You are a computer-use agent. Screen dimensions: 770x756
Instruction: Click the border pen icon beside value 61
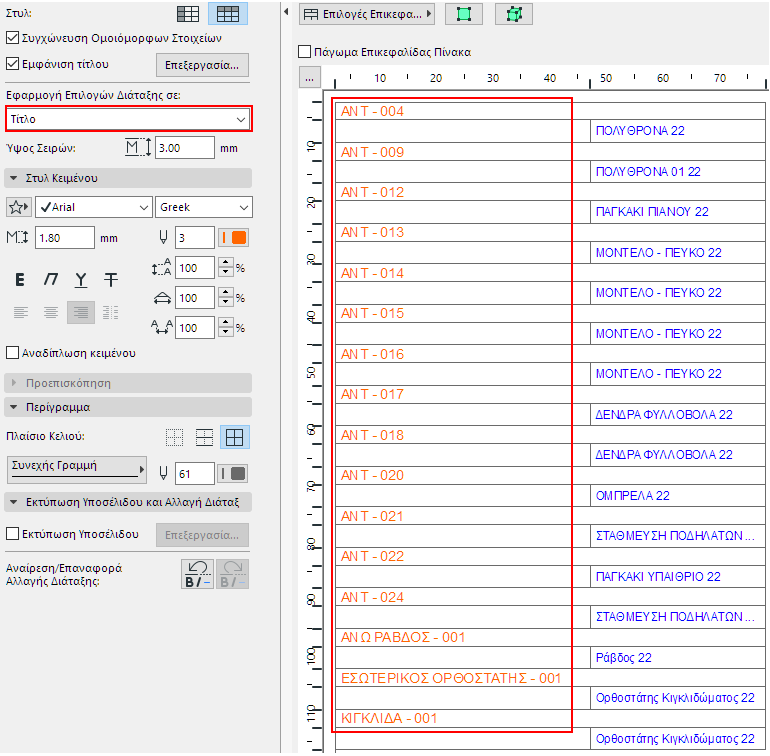click(x=164, y=474)
